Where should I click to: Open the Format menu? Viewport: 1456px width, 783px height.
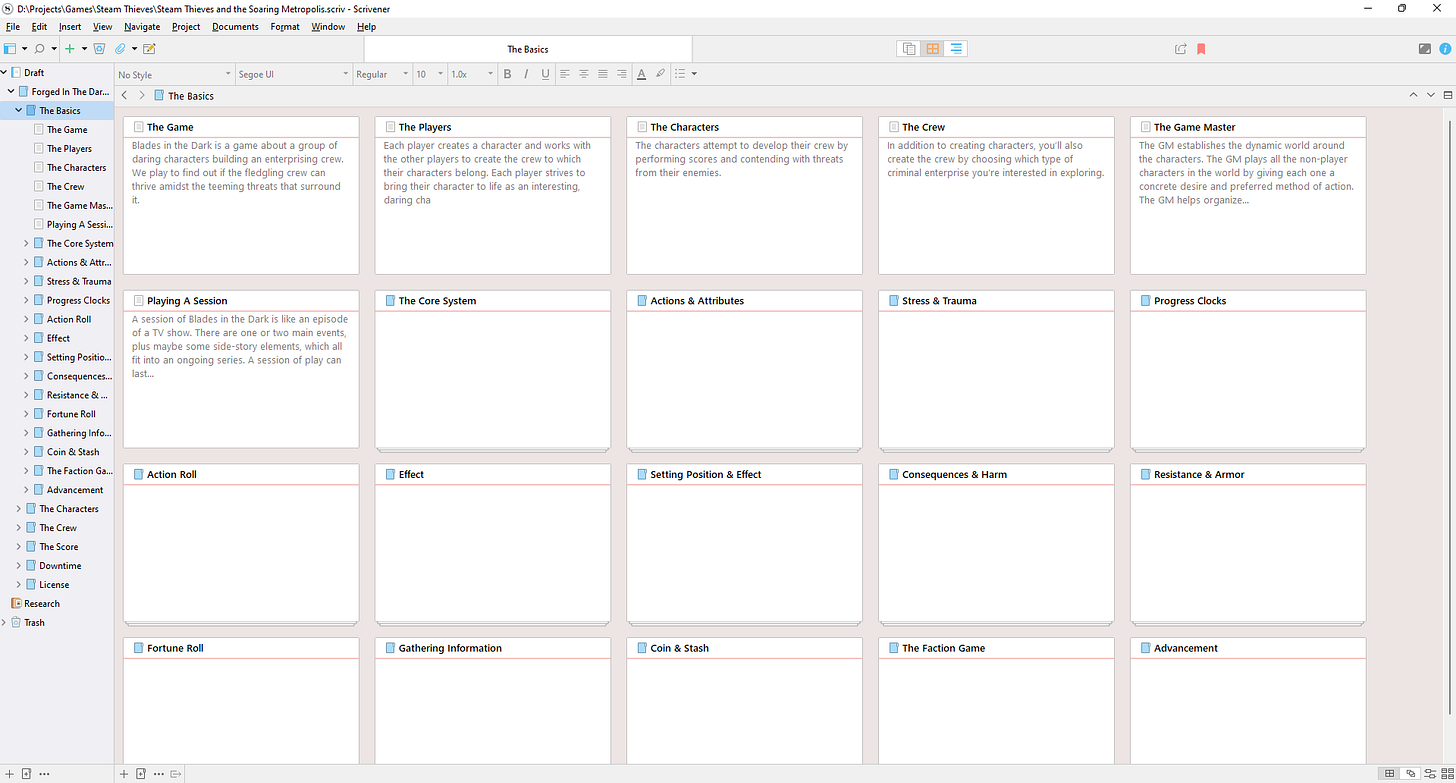pos(285,27)
